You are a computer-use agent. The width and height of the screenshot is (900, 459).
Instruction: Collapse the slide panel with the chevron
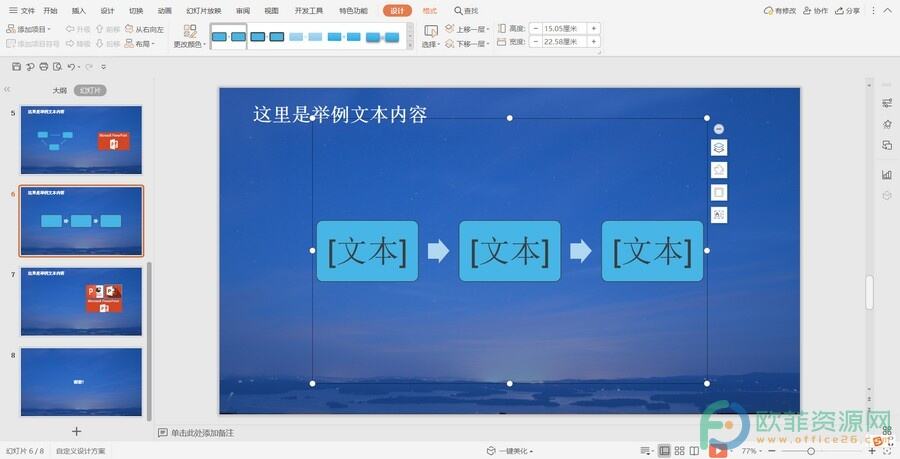[7, 90]
